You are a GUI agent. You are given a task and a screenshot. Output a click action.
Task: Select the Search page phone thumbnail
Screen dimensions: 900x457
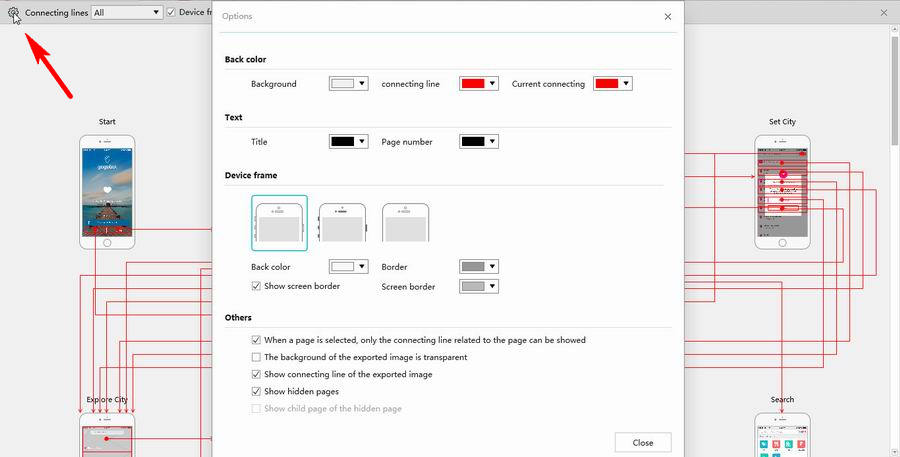pos(782,435)
